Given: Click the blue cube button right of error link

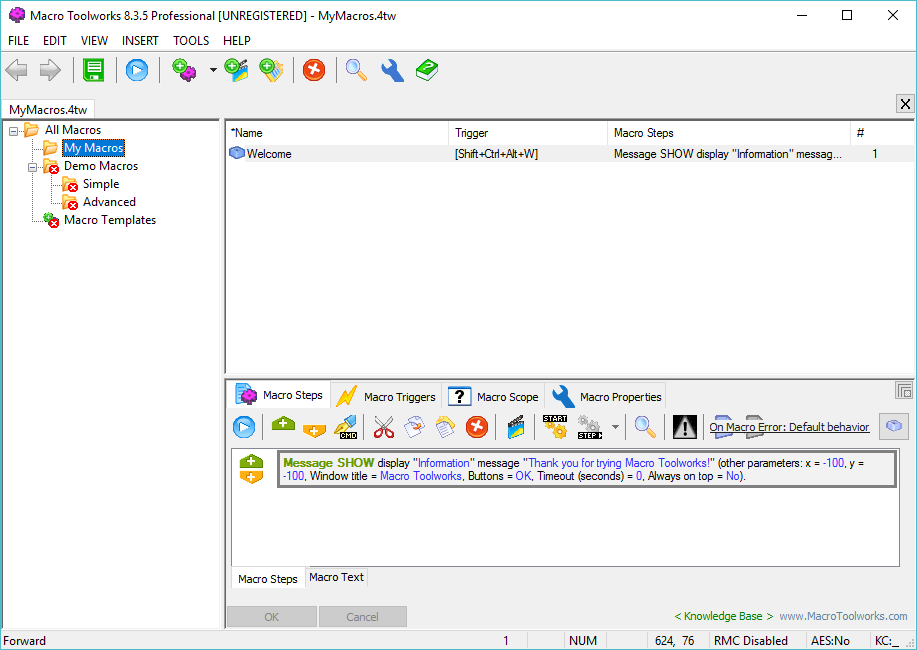Looking at the screenshot, I should click(894, 426).
